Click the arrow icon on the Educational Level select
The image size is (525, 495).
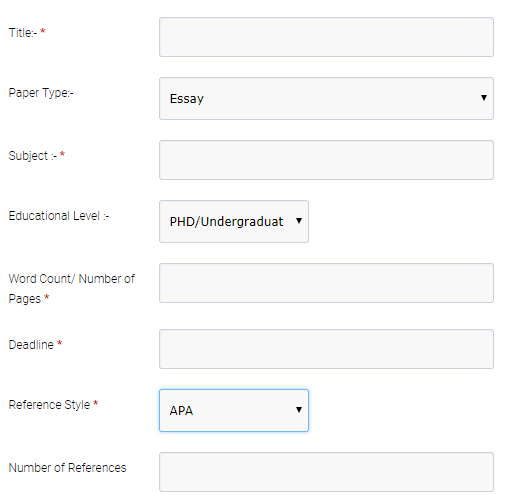299,220
